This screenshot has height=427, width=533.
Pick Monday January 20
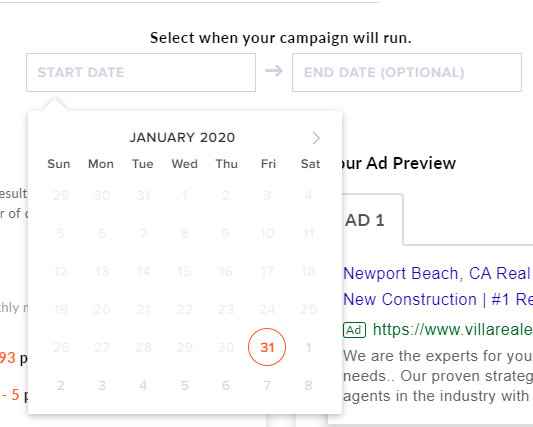[102, 309]
